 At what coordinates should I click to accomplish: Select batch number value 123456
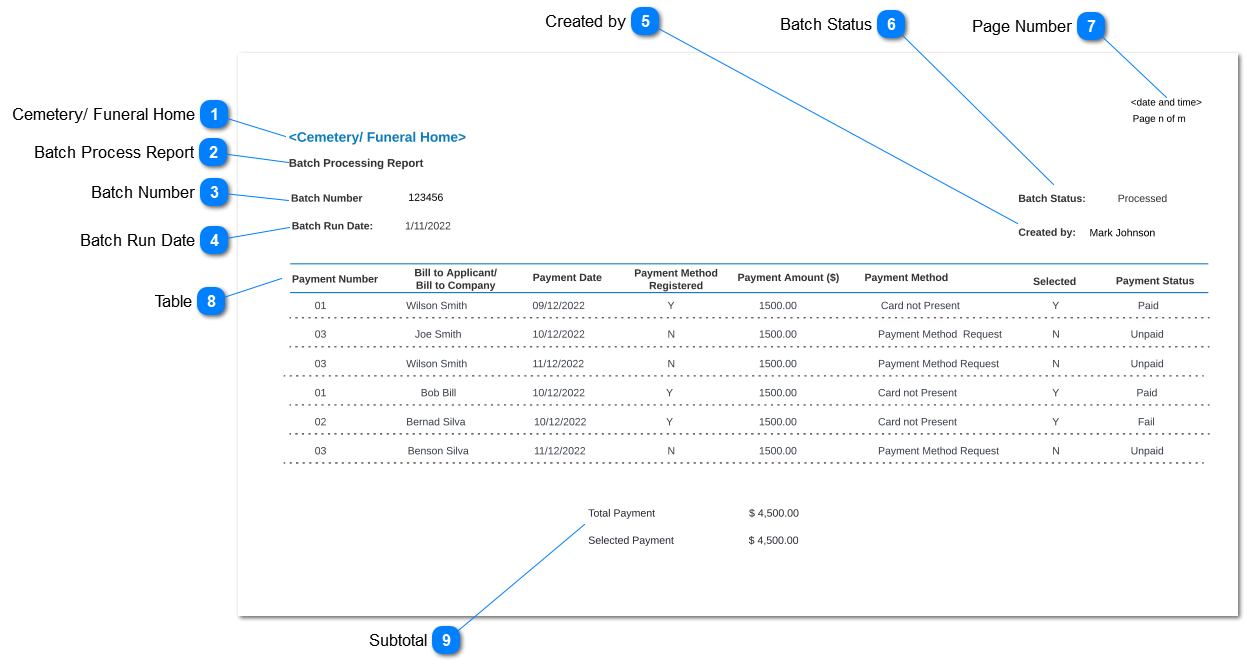coord(426,197)
